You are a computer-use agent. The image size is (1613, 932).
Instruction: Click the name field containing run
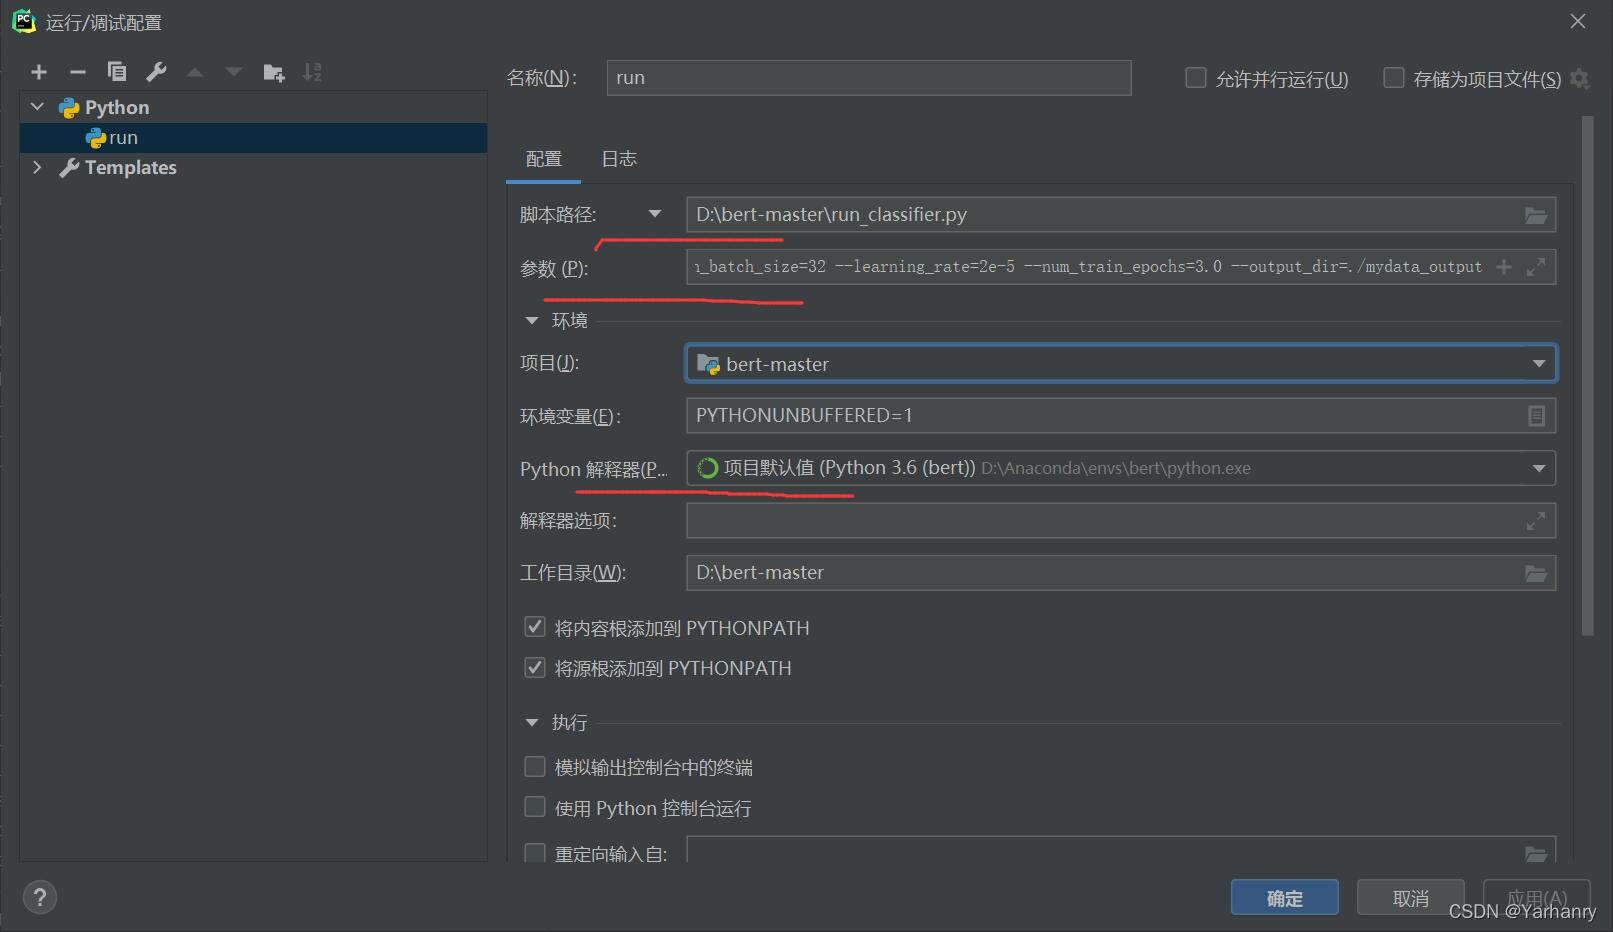pyautogui.click(x=869, y=78)
